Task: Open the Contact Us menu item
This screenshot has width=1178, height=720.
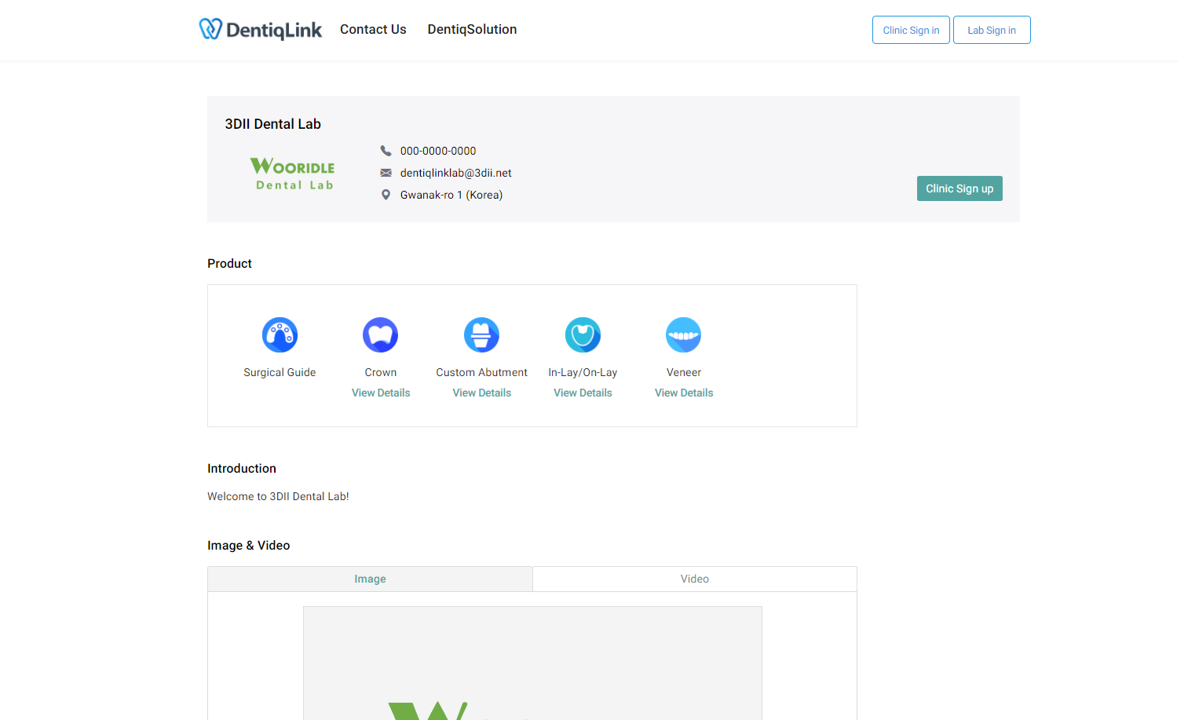Action: coord(373,29)
